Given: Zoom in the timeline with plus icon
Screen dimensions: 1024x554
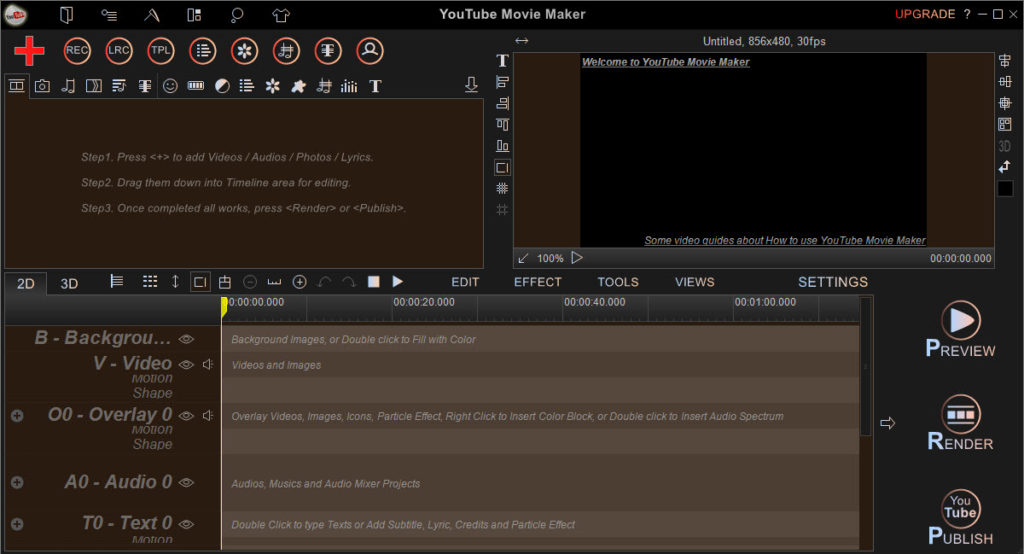Looking at the screenshot, I should pyautogui.click(x=299, y=282).
